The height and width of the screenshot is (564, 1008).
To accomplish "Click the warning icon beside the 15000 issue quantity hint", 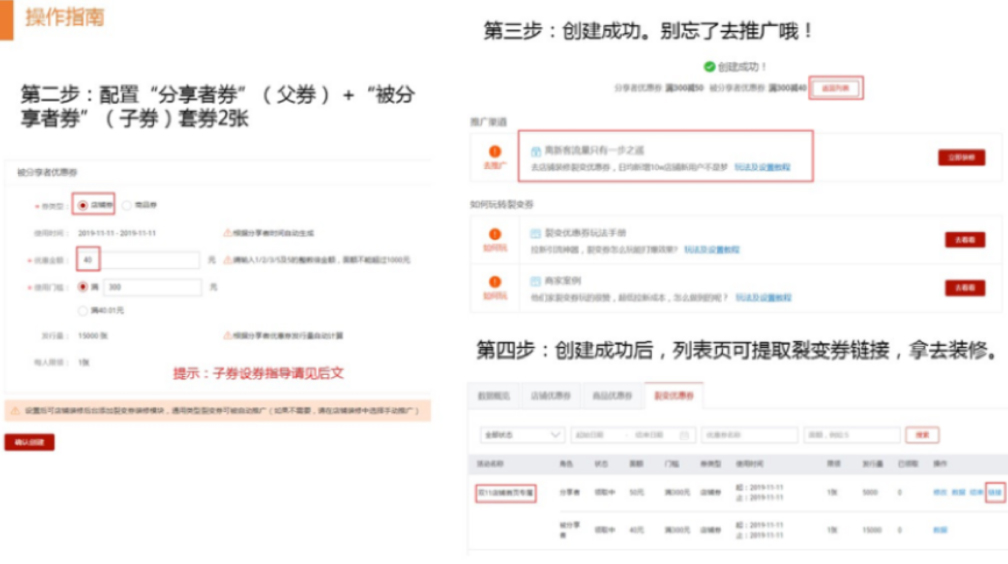I will point(227,336).
